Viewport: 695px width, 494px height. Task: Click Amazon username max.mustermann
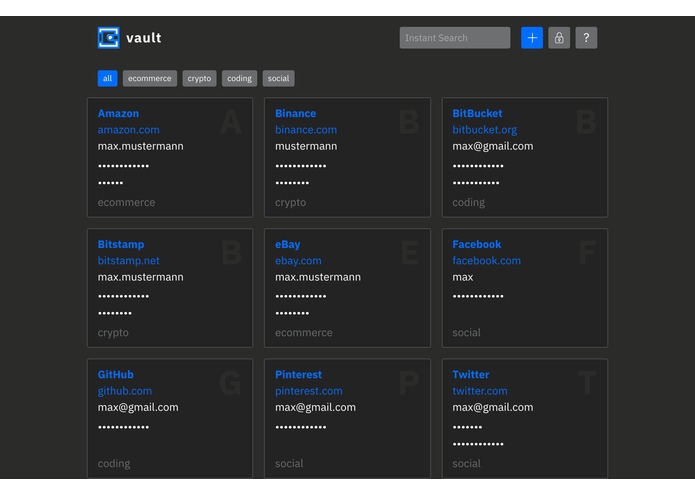(x=141, y=146)
